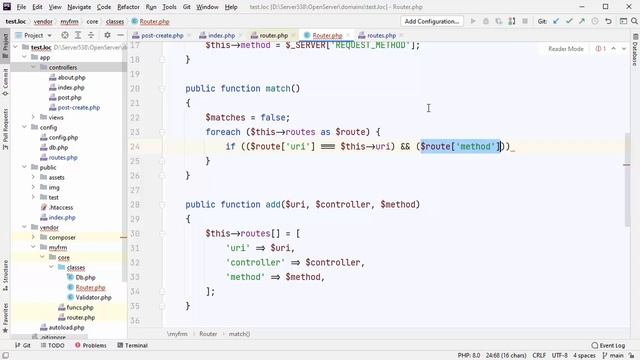Screen dimensions: 640x360
Task: Click PHP: 8.0 language level indicator
Action: click(469, 356)
